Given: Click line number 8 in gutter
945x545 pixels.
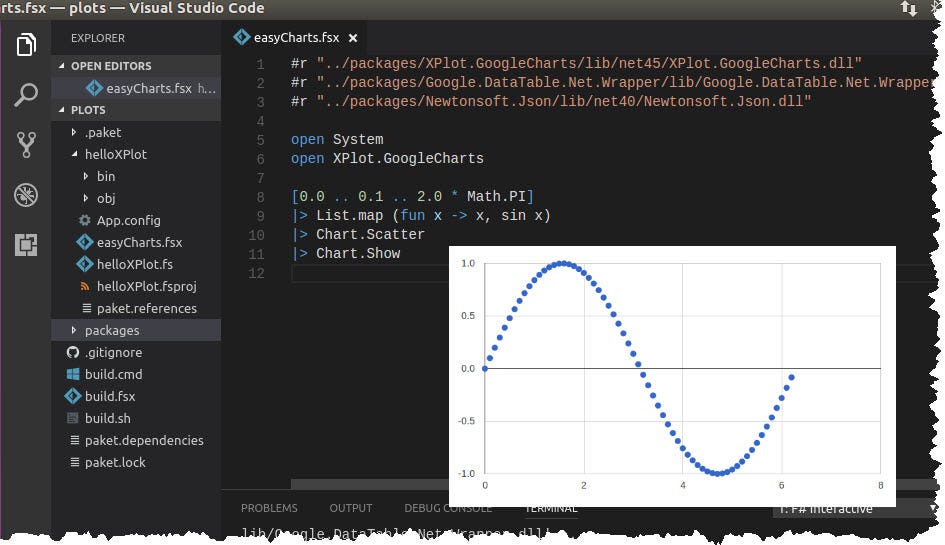Looking at the screenshot, I should point(260,197).
